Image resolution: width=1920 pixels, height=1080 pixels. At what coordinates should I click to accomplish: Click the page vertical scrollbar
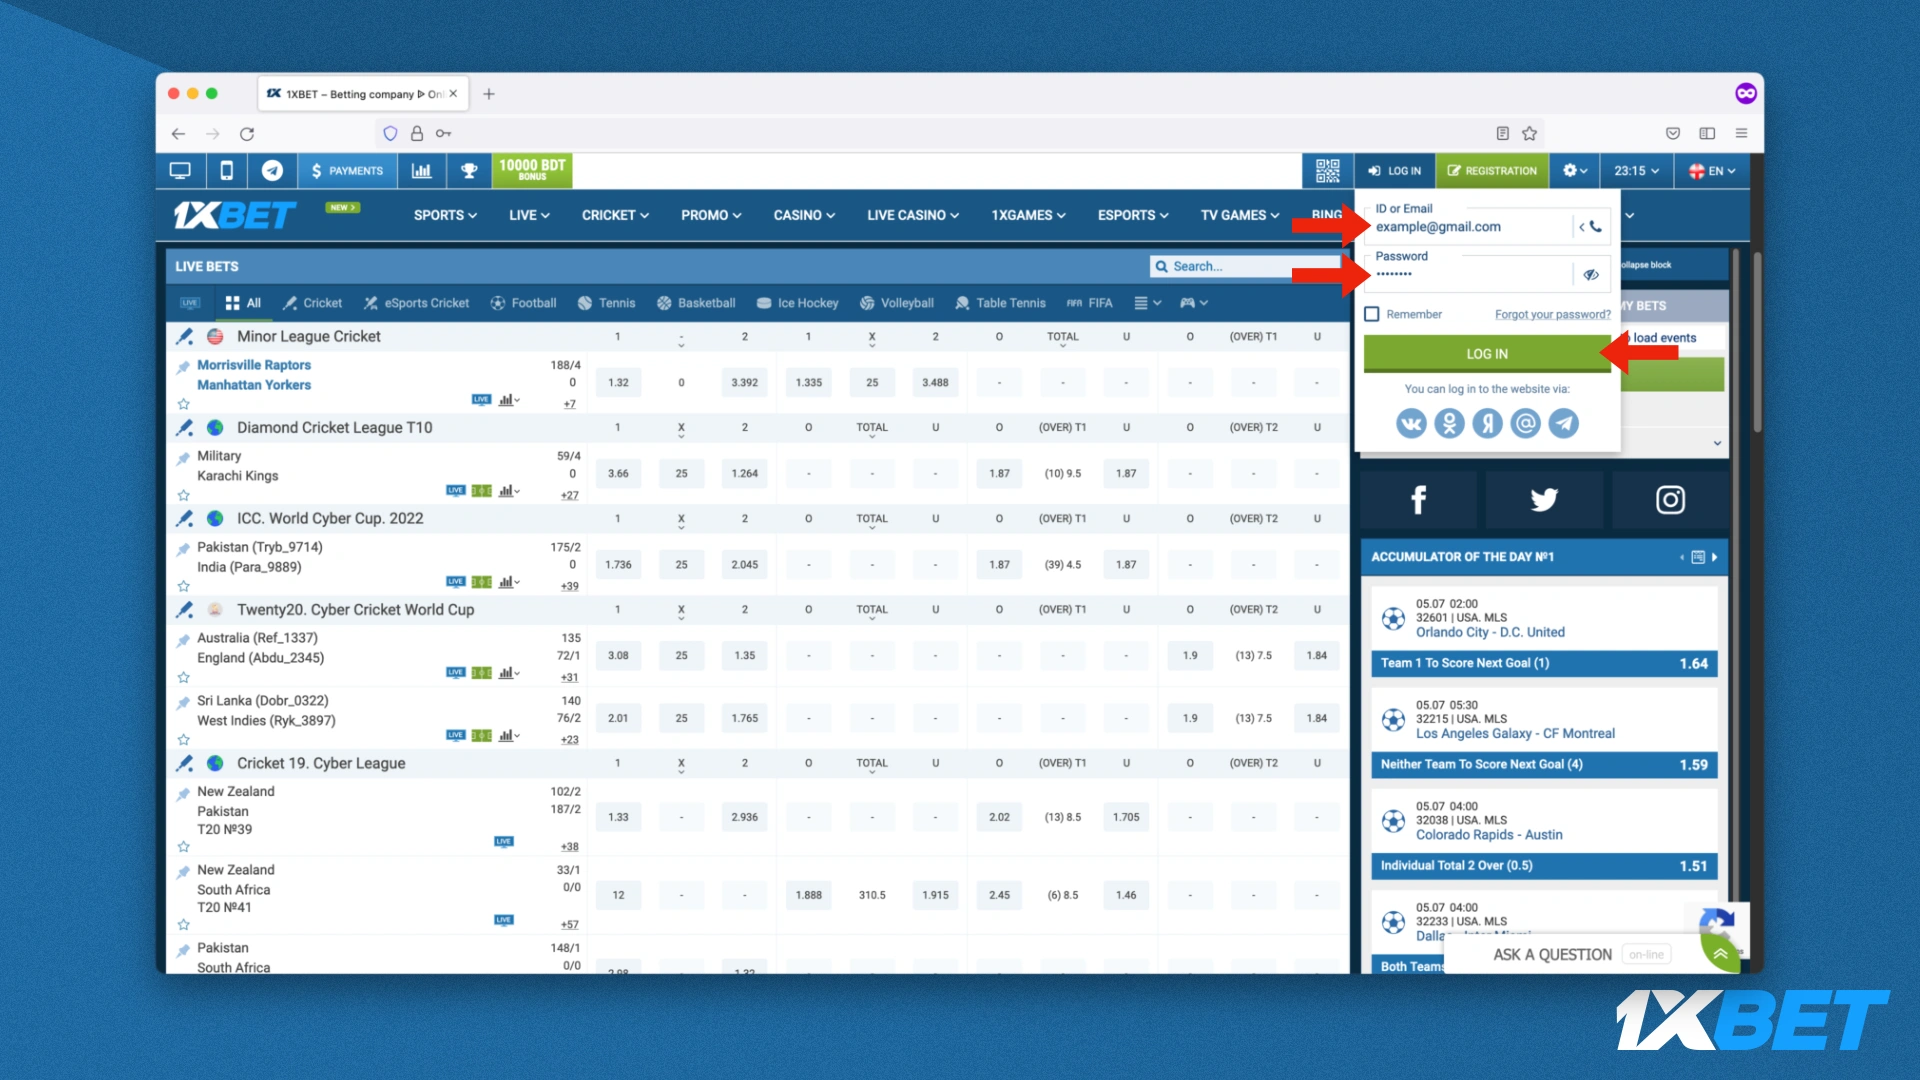click(x=1757, y=344)
